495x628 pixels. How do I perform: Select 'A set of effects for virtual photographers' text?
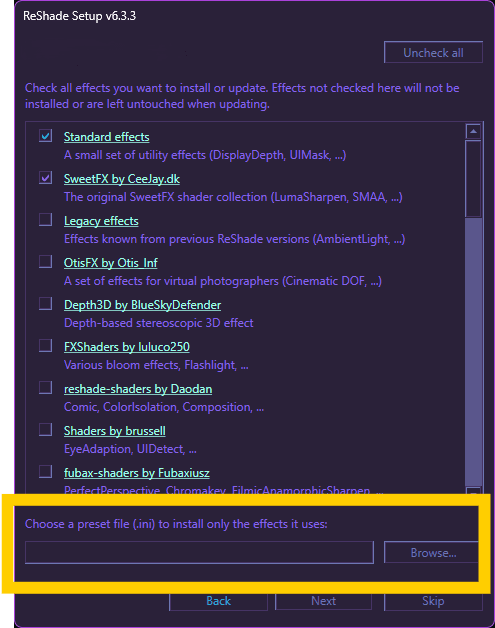point(223,281)
